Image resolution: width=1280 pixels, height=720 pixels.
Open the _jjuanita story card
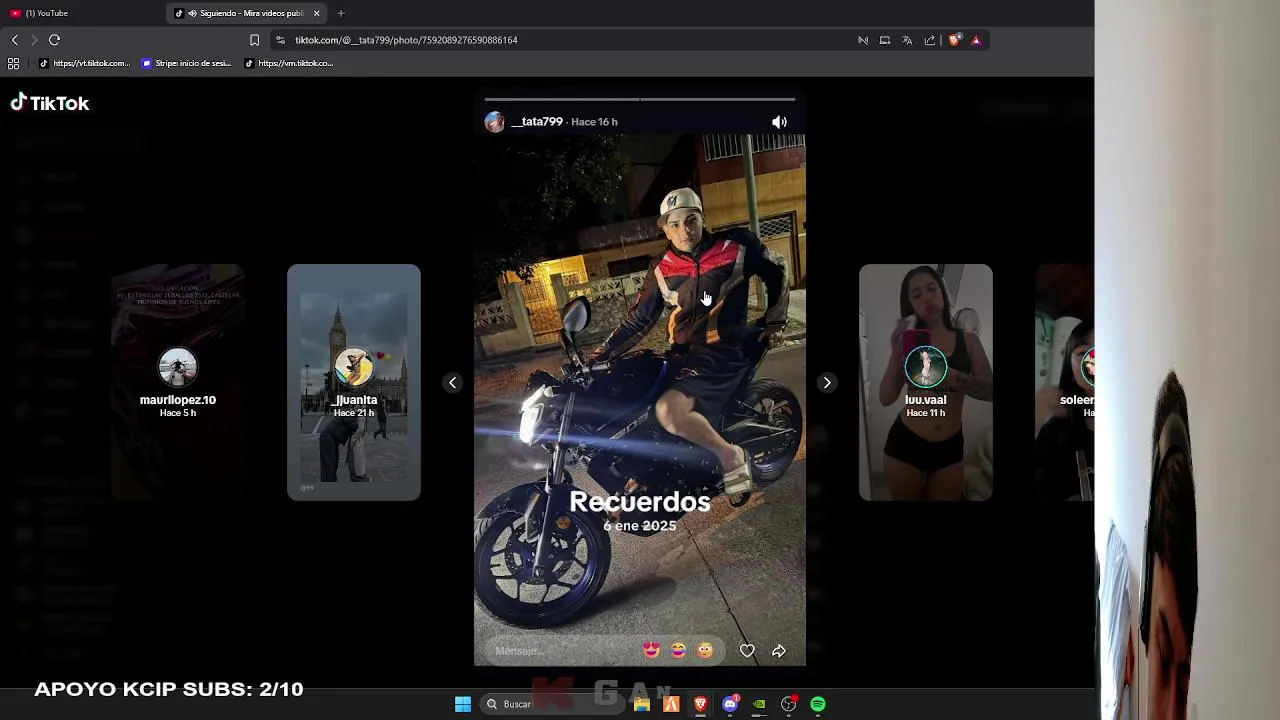pyautogui.click(x=354, y=382)
